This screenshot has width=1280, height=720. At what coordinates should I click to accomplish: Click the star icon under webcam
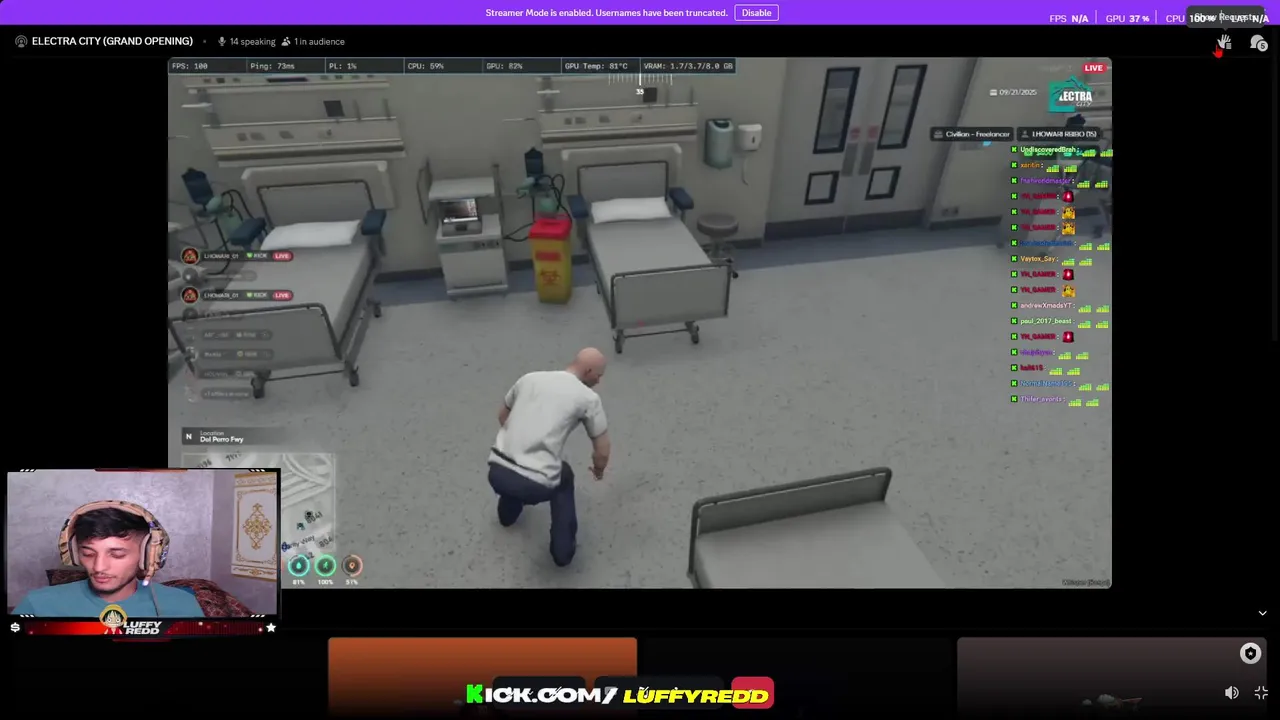[x=270, y=627]
